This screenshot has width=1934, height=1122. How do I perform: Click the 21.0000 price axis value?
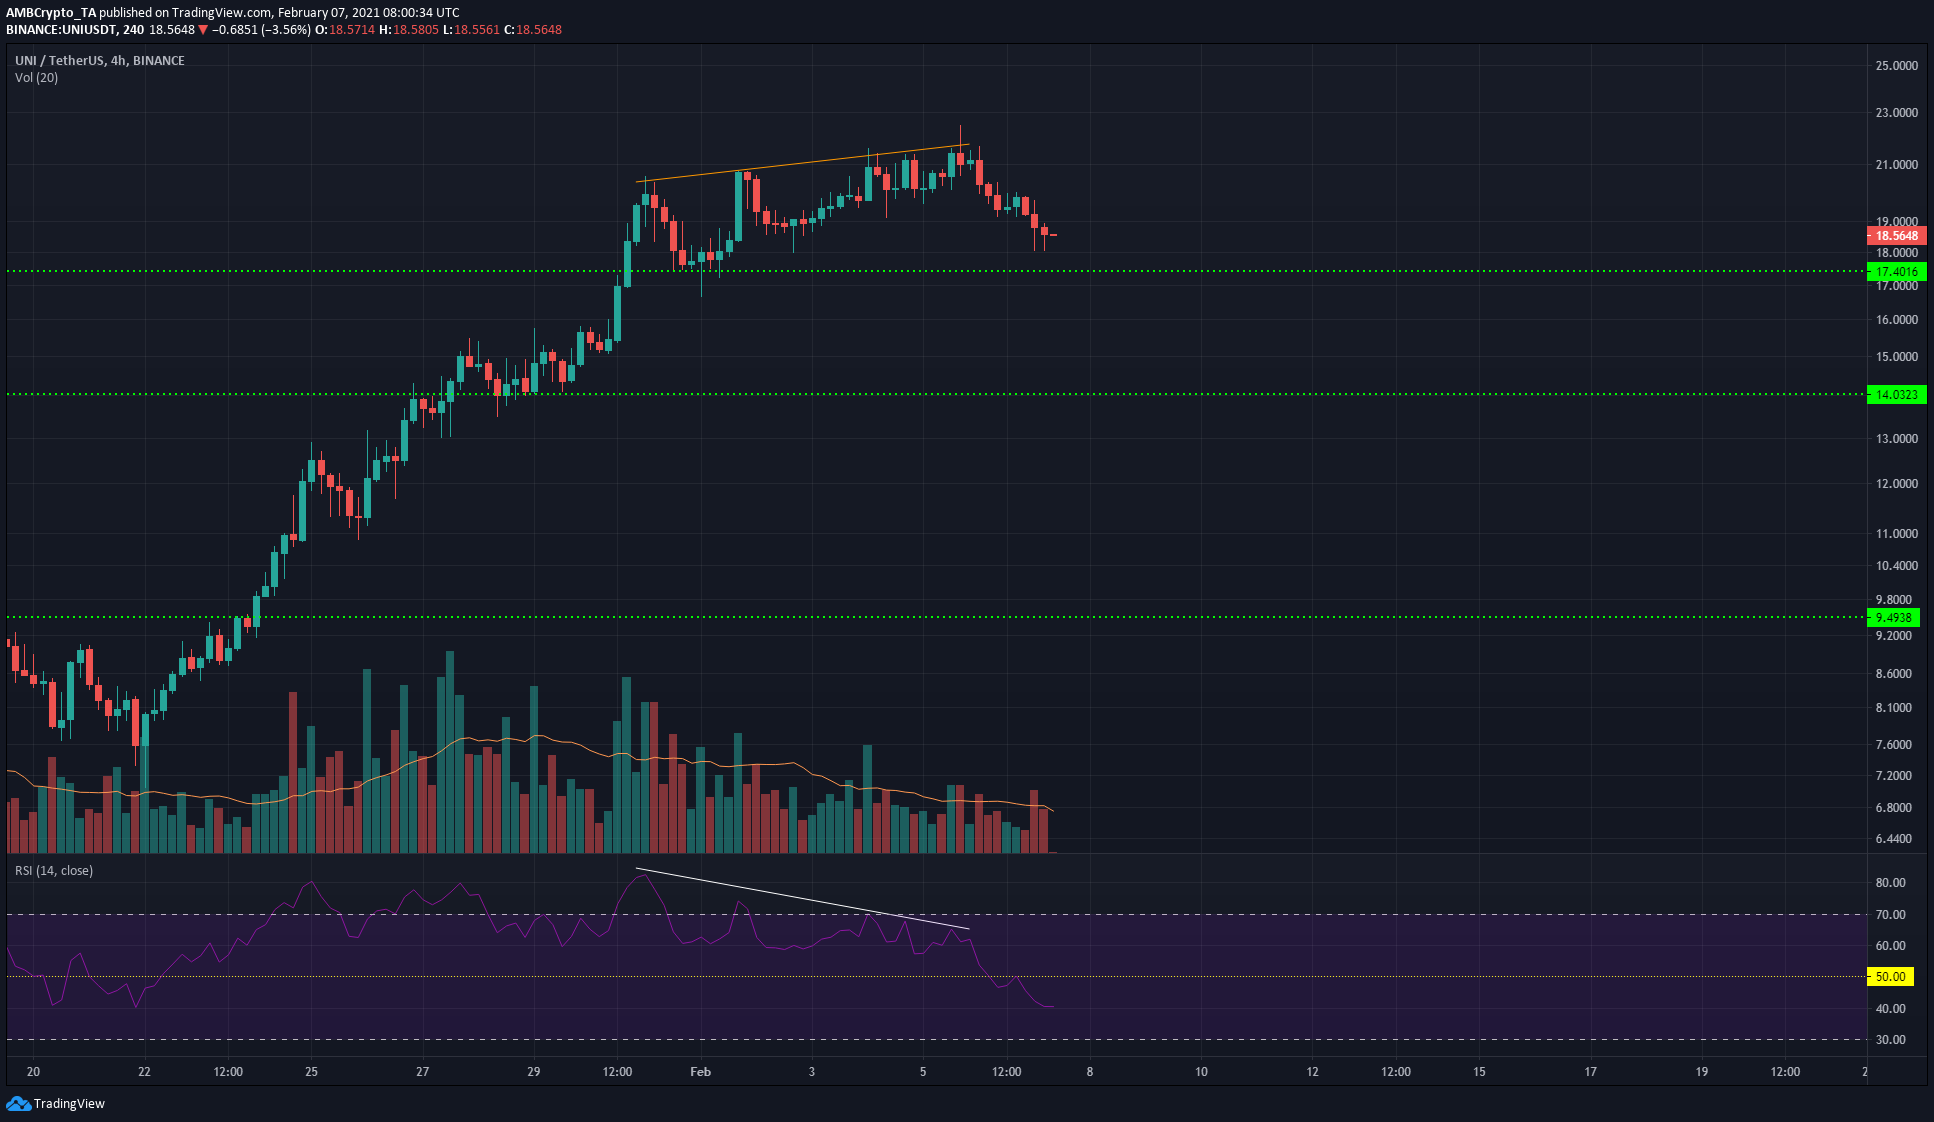click(1896, 165)
